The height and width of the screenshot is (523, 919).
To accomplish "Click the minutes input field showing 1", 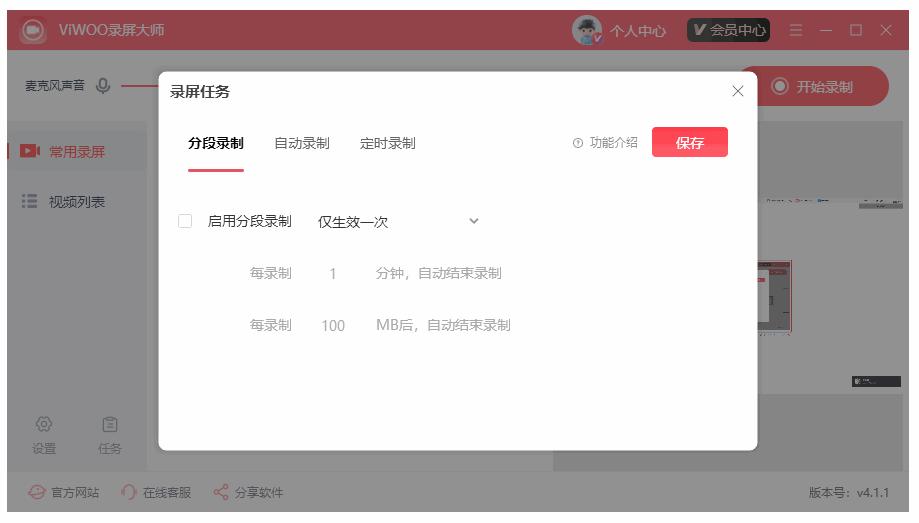I will coord(332,274).
